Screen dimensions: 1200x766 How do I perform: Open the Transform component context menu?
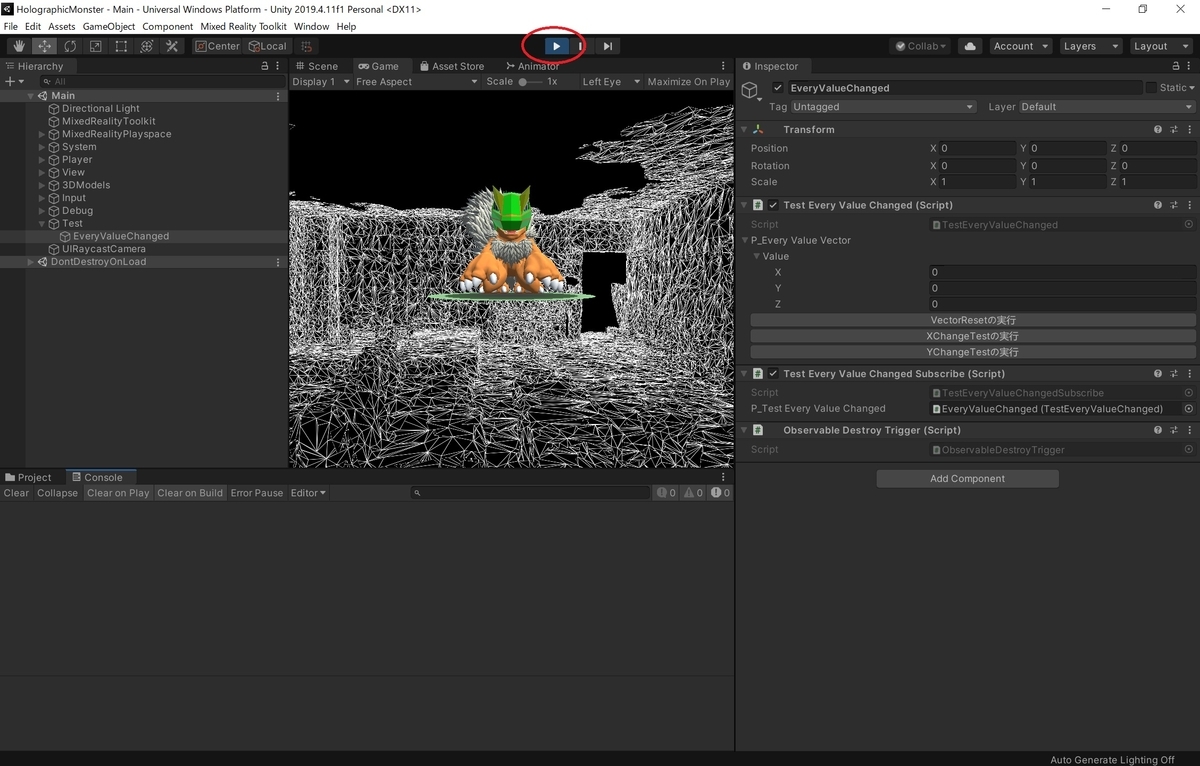(1189, 129)
